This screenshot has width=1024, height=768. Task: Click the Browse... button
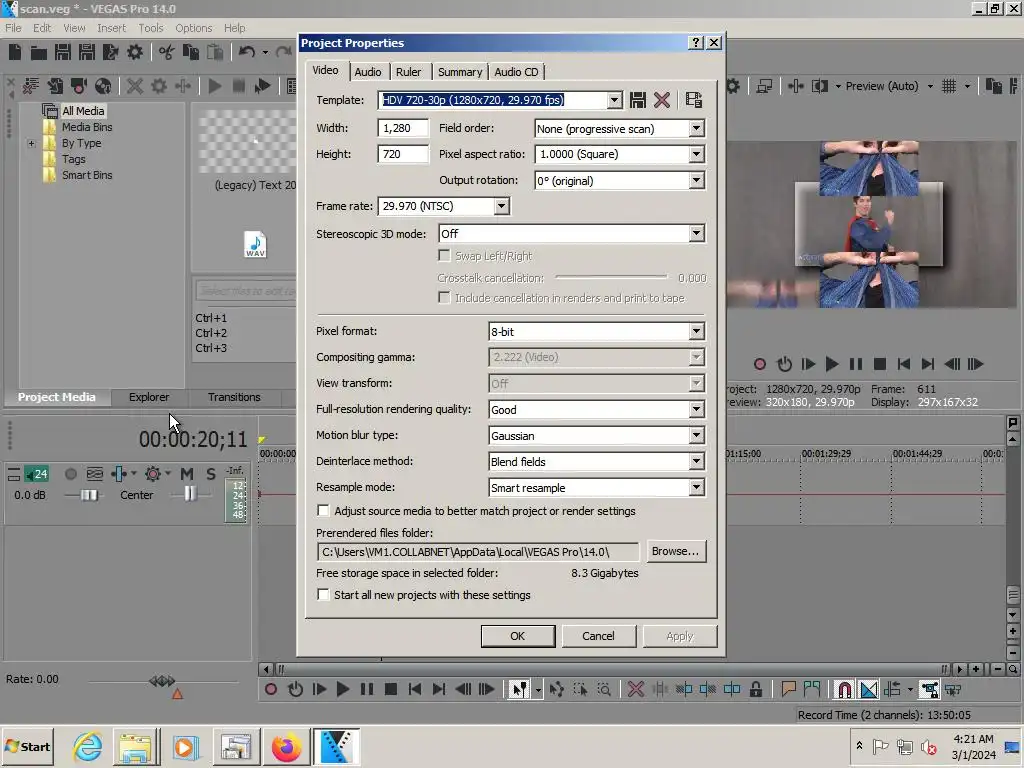[675, 551]
